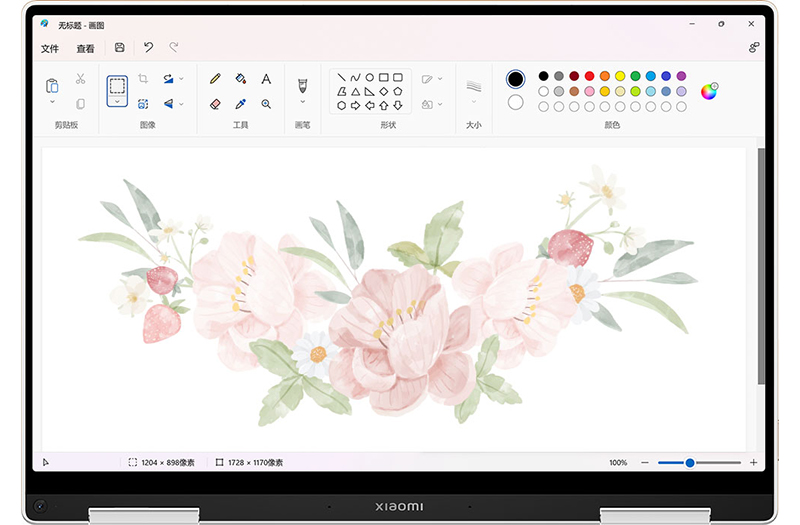Open the edit colors rainbow wheel
This screenshot has width=800, height=525.
click(709, 92)
